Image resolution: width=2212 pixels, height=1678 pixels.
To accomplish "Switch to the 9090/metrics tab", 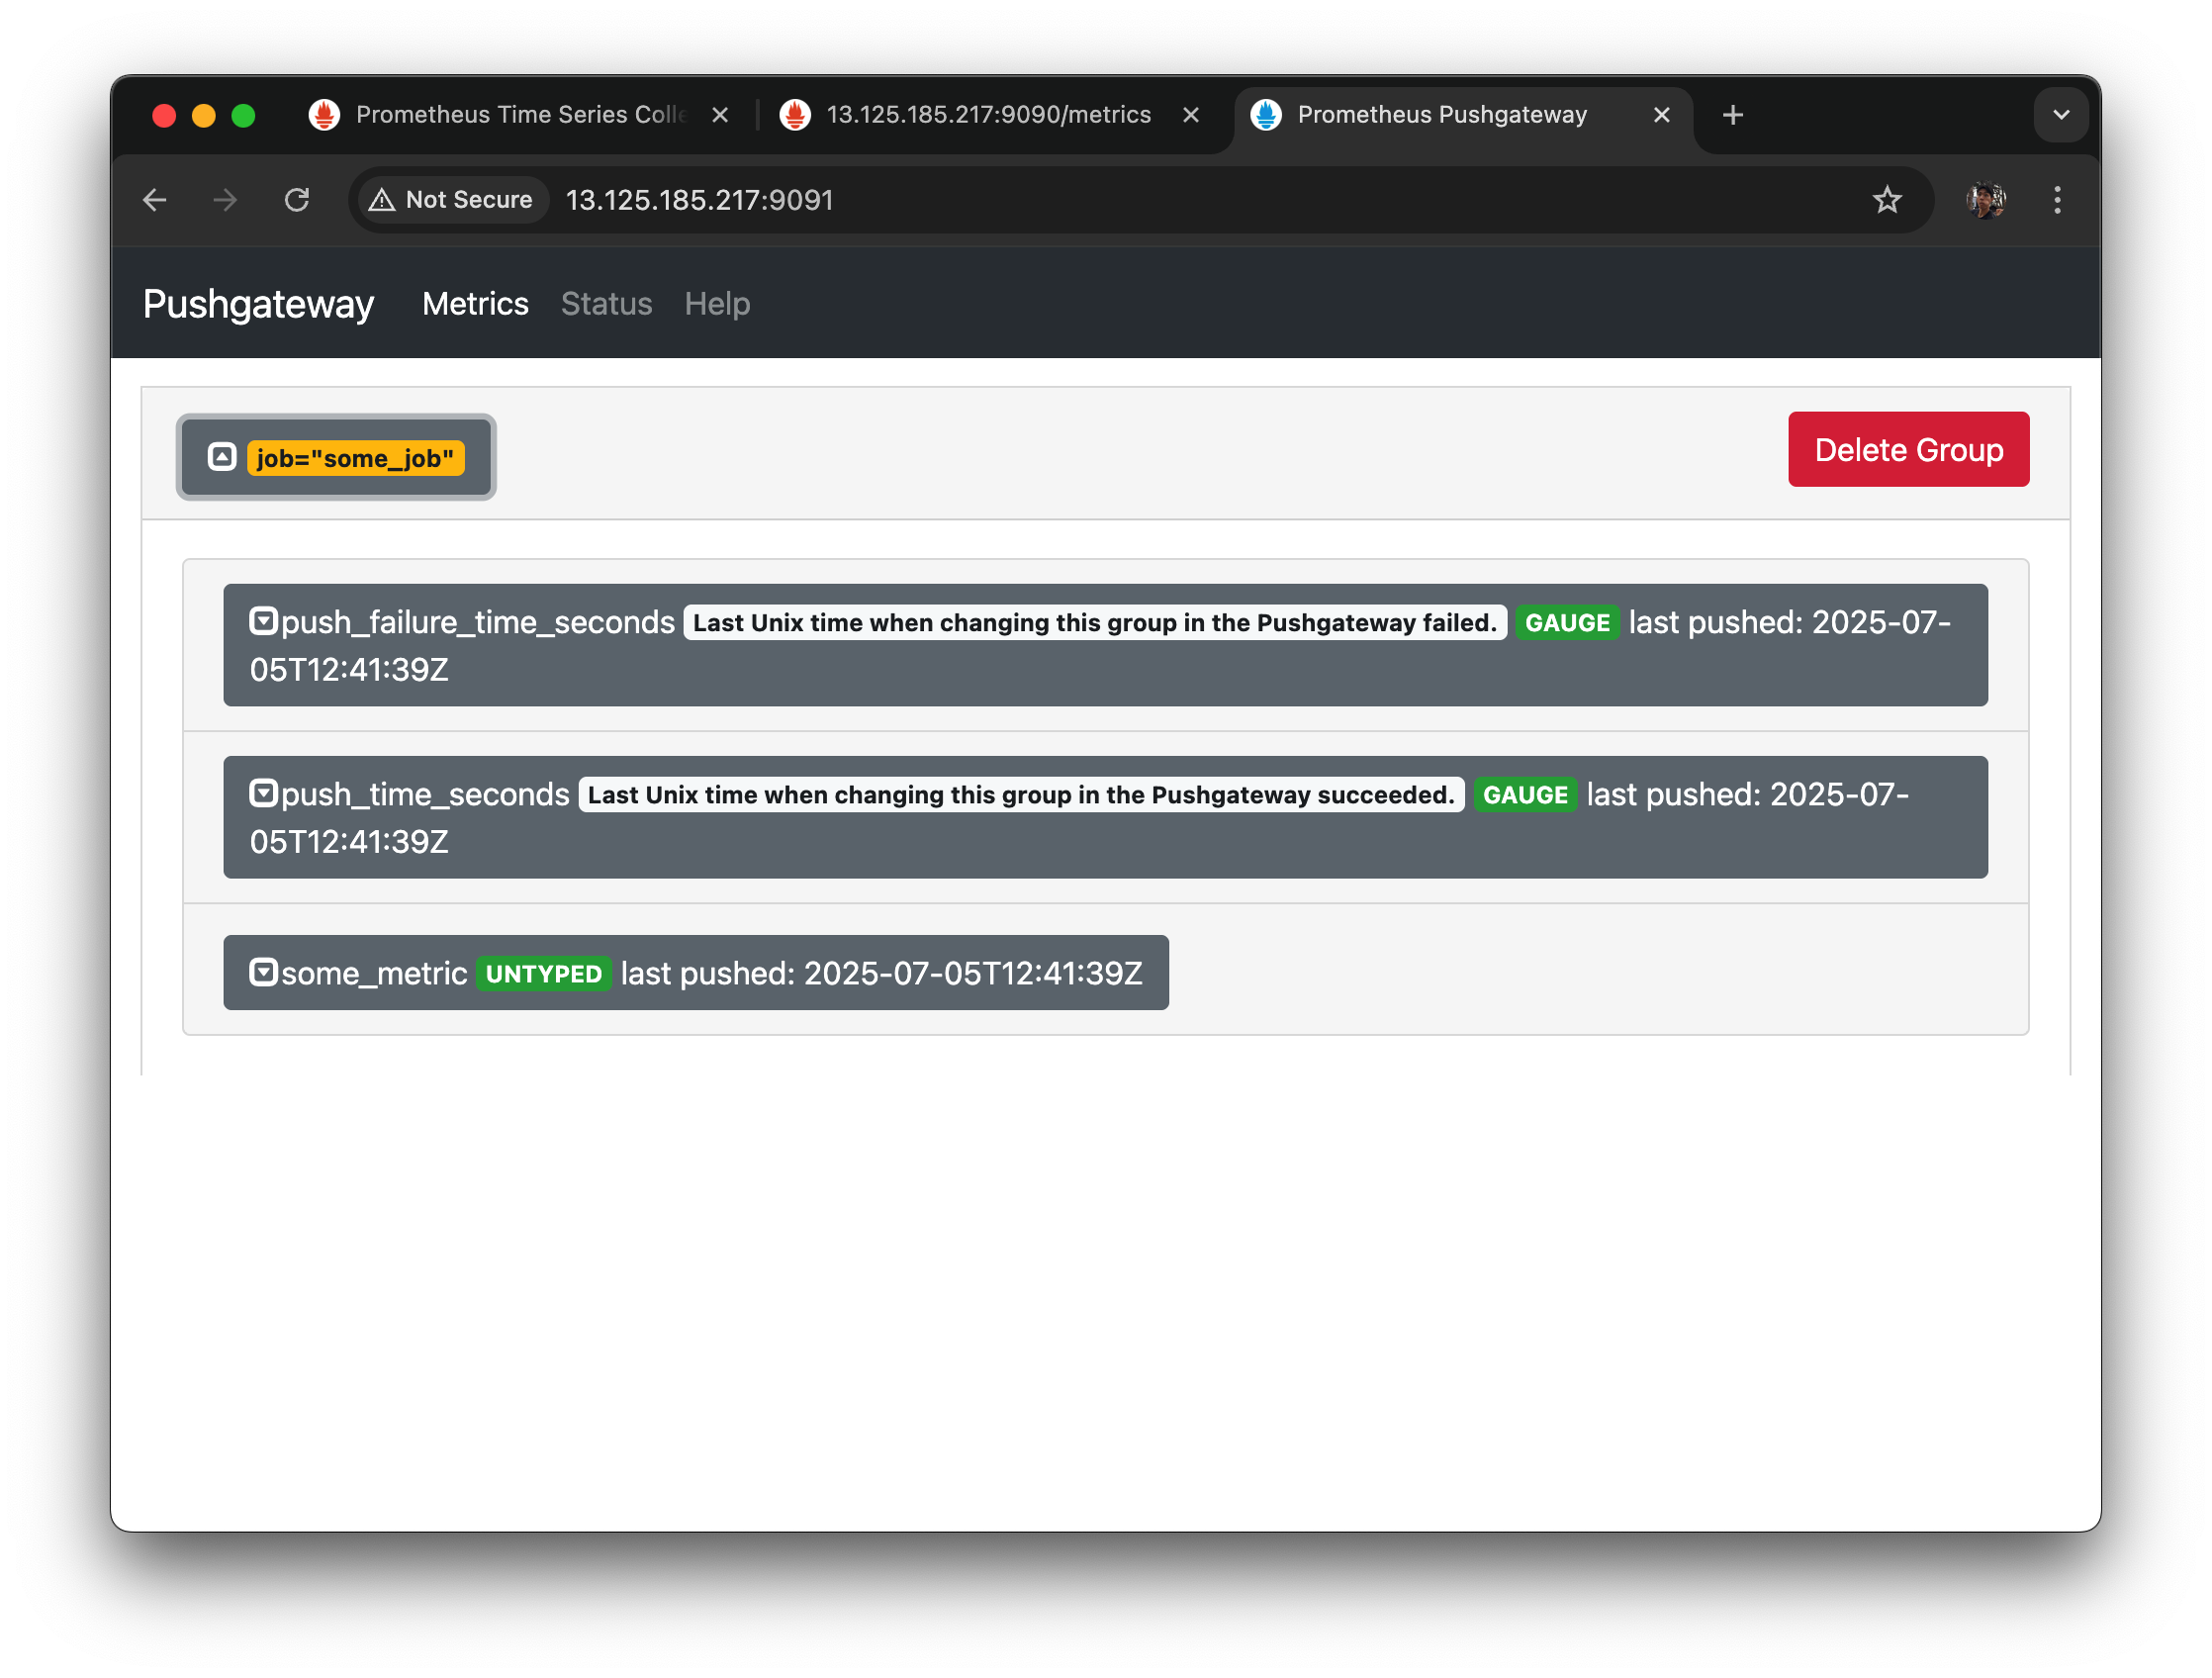I will coord(987,115).
